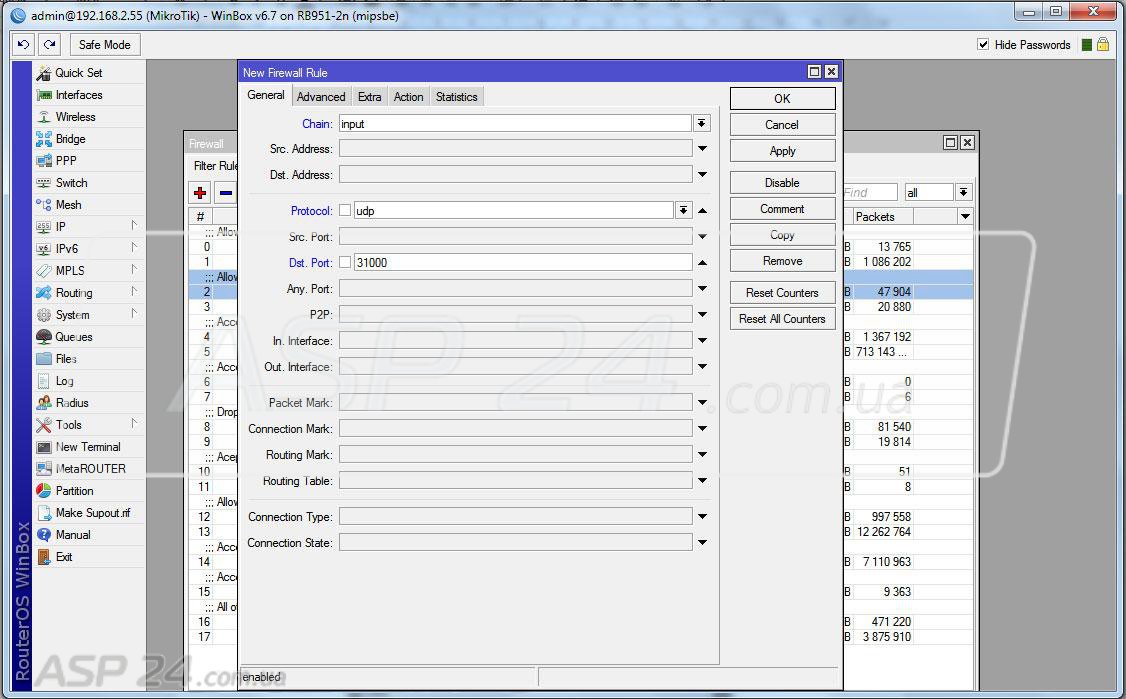
Task: Open the Wireless menu item
Action: point(75,117)
